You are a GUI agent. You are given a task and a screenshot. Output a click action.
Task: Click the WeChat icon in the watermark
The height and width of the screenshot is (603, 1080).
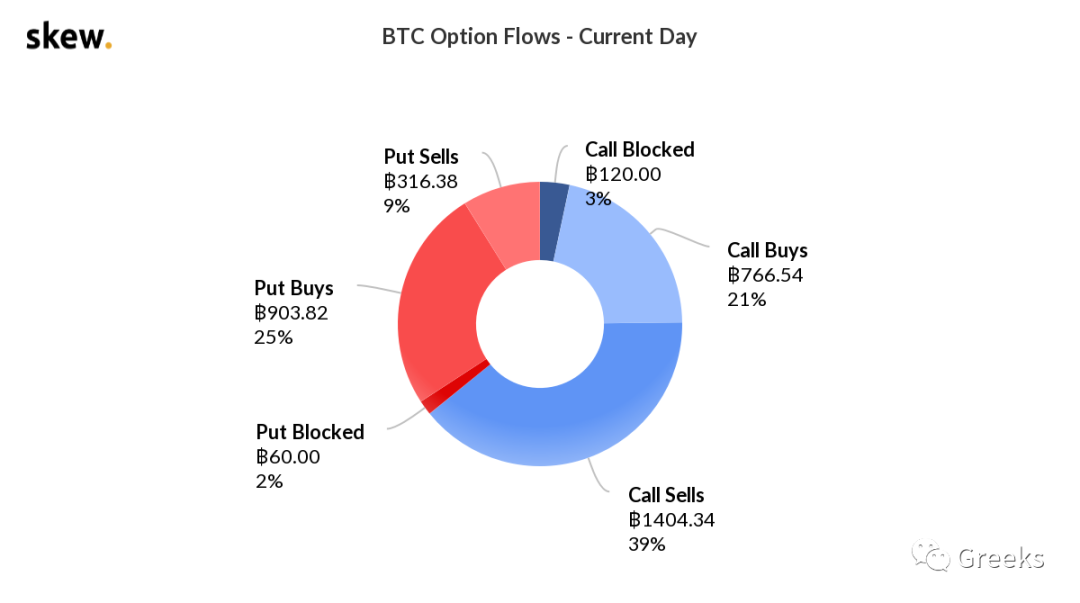[931, 556]
